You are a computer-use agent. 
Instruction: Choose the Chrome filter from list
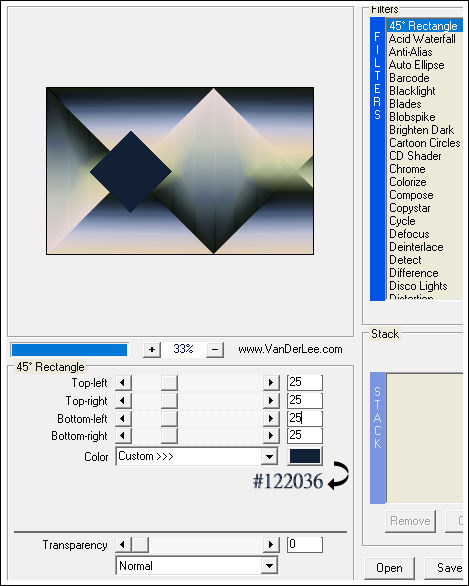coord(407,169)
